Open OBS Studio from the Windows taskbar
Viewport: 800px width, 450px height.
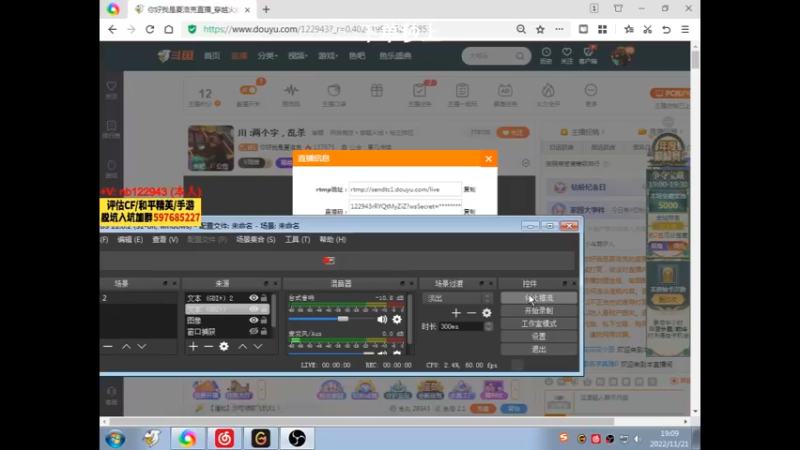pos(297,438)
